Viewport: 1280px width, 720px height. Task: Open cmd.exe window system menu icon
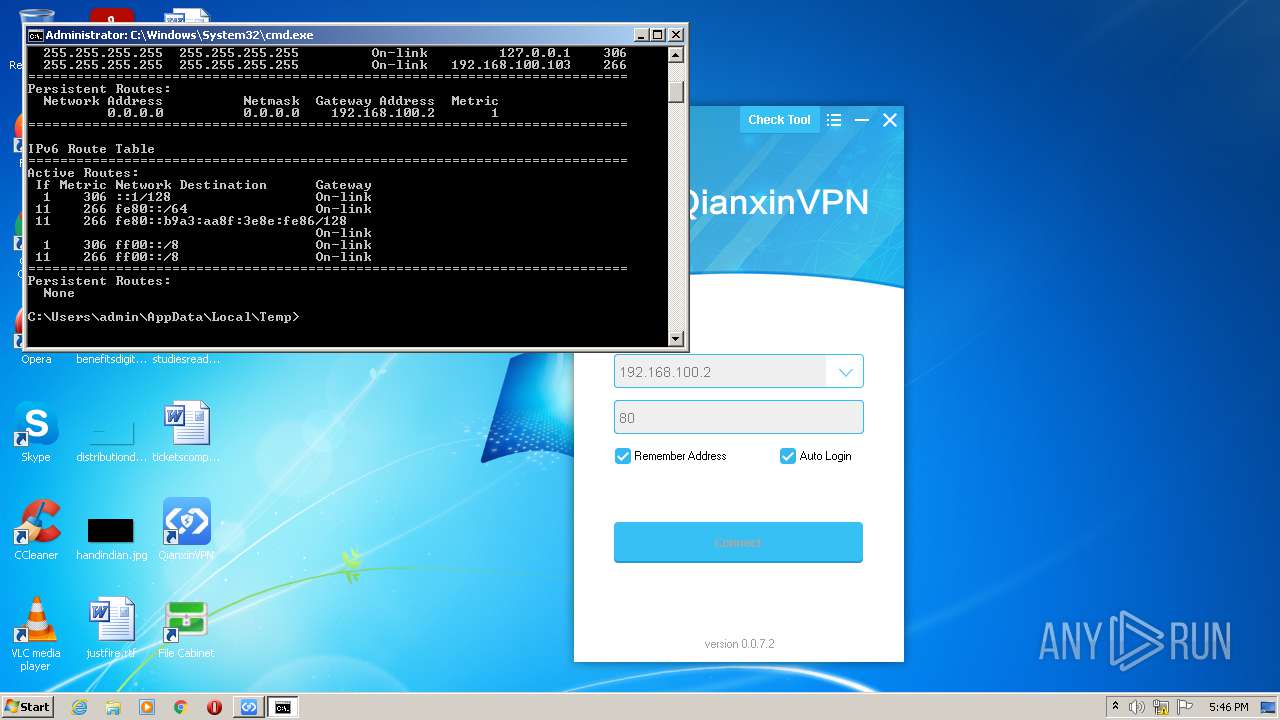(x=35, y=35)
